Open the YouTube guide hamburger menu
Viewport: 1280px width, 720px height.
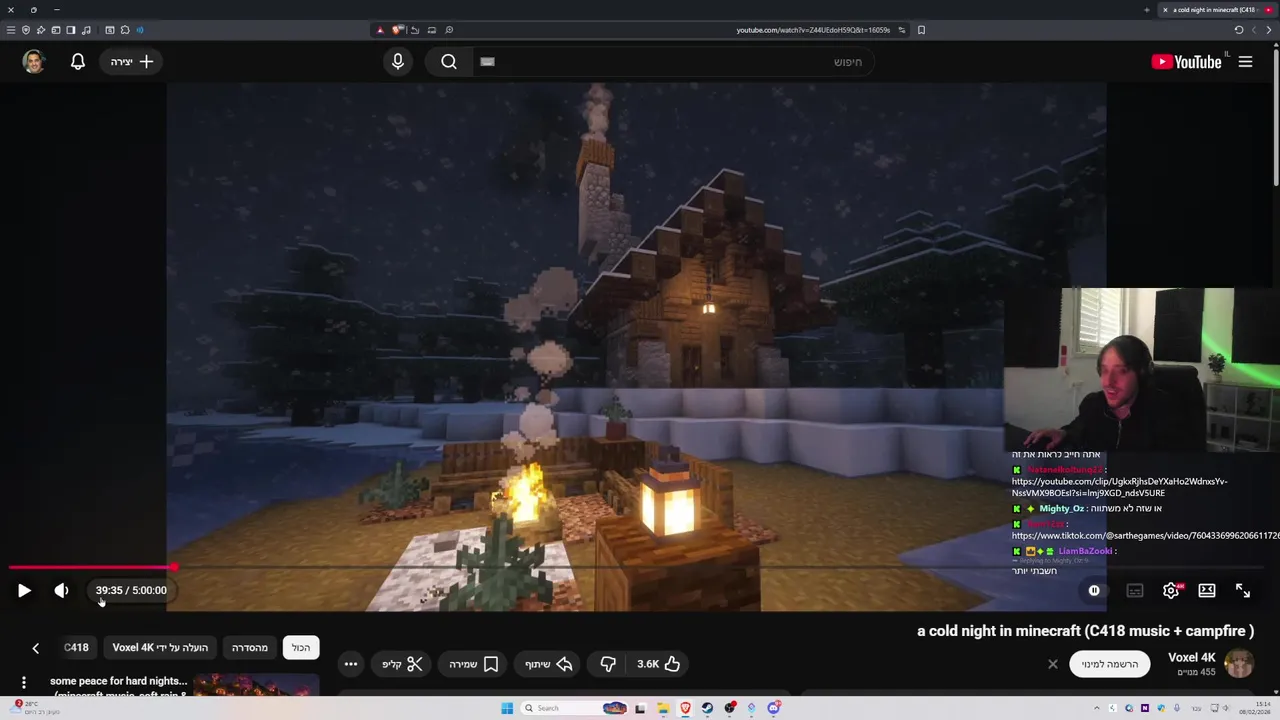(x=1245, y=62)
